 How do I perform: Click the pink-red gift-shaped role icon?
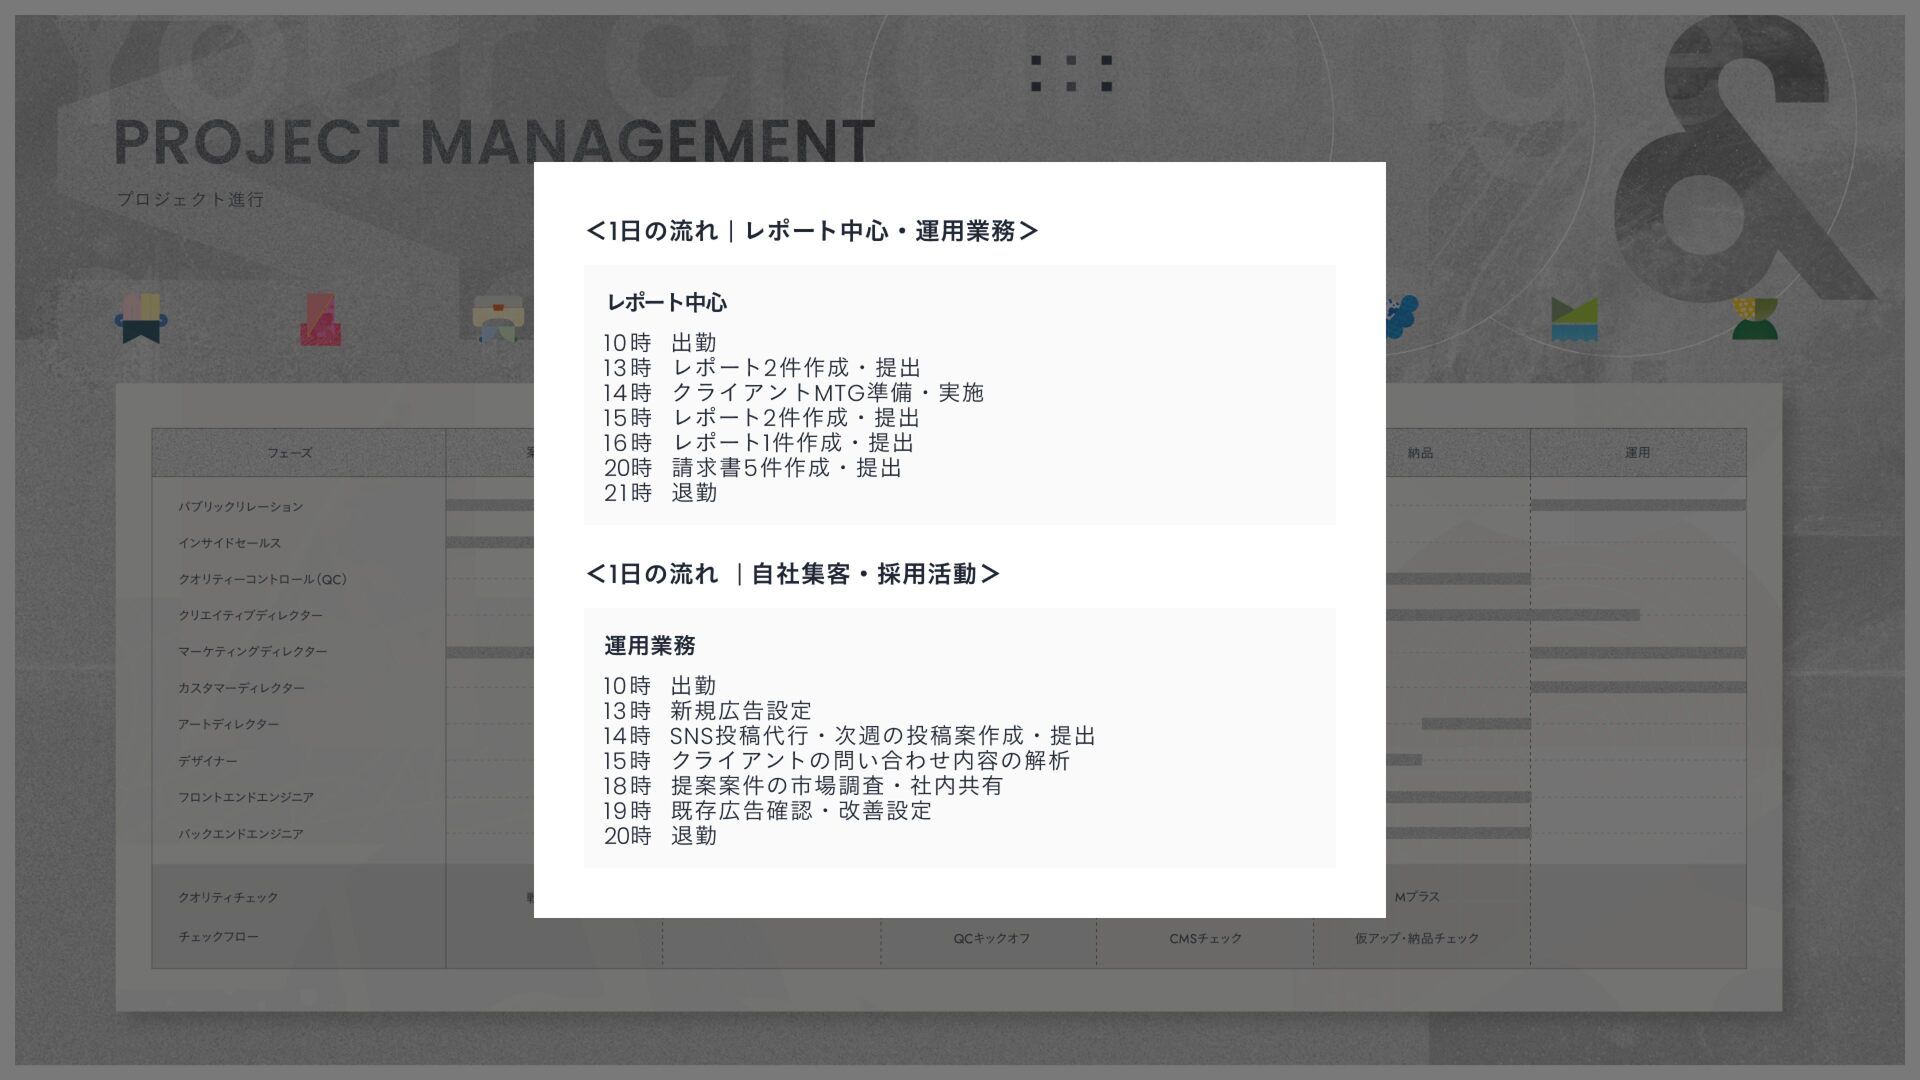pos(320,320)
